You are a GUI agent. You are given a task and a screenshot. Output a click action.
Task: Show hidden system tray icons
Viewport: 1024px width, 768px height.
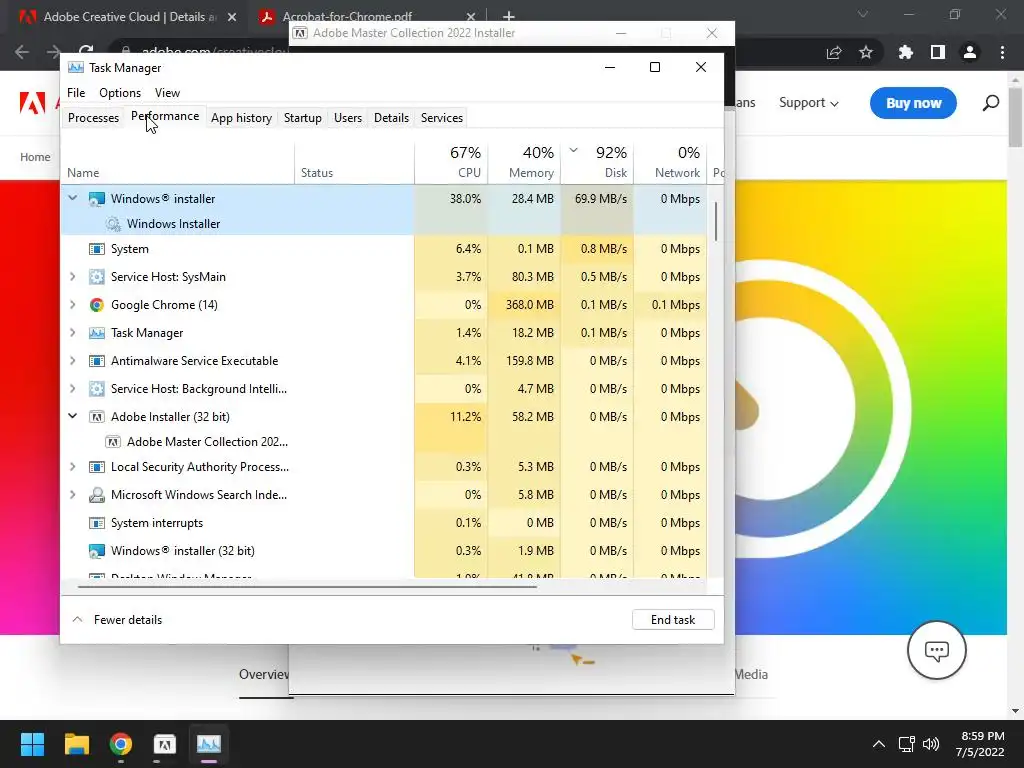(879, 744)
